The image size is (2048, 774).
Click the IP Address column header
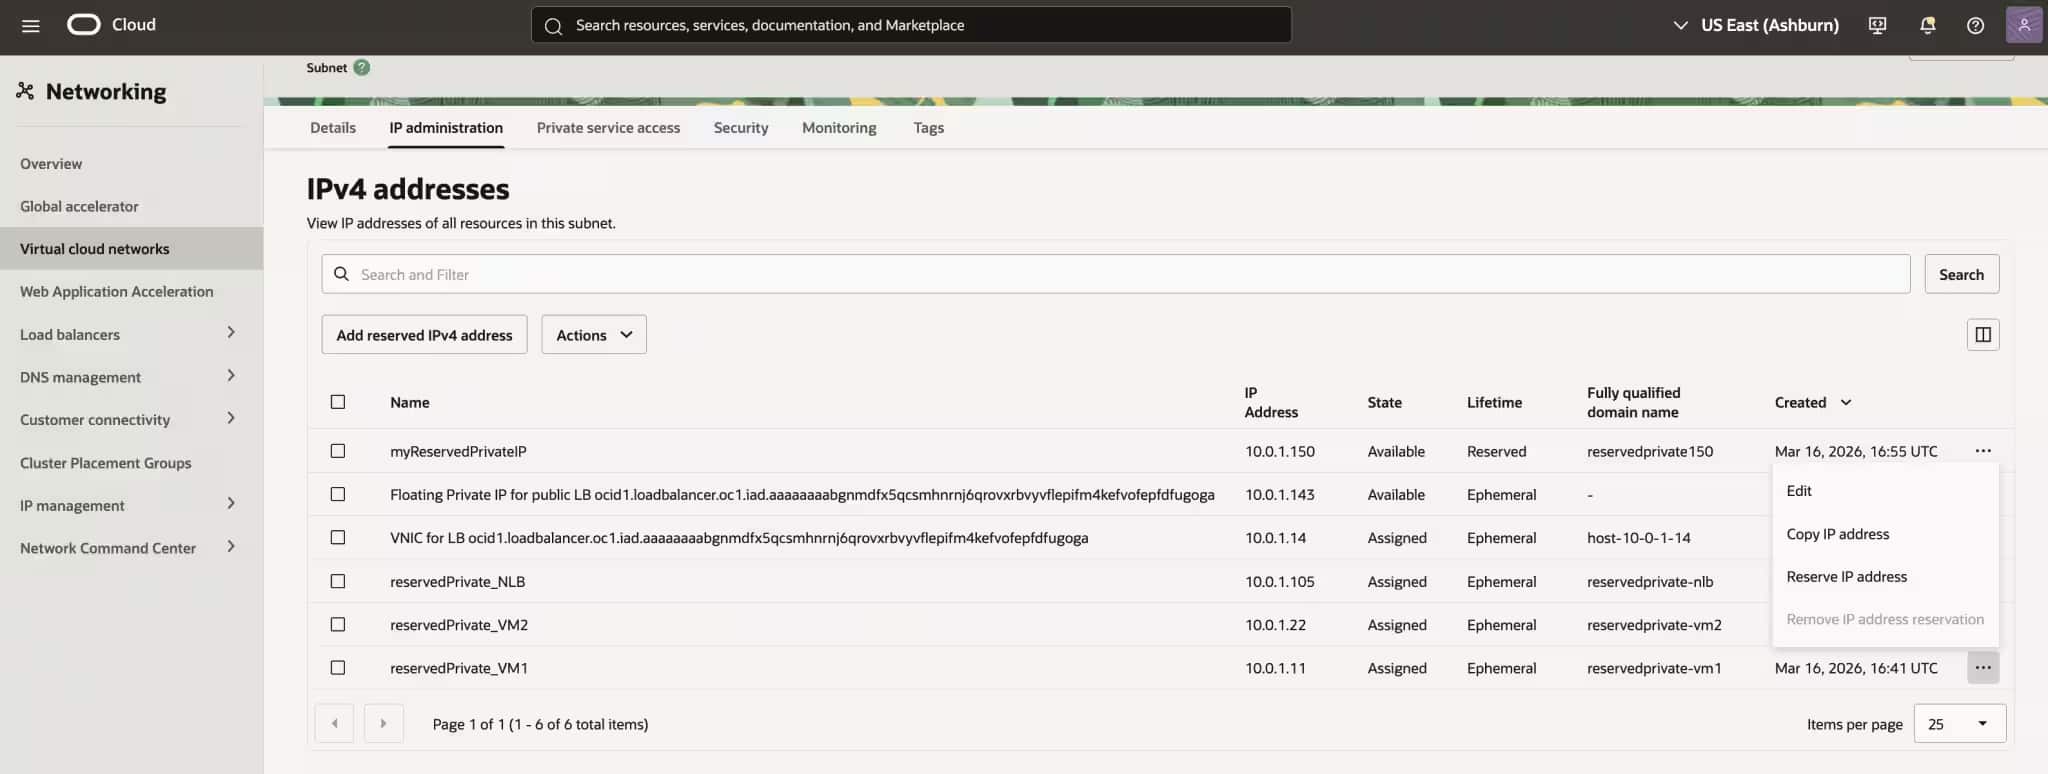click(x=1271, y=402)
